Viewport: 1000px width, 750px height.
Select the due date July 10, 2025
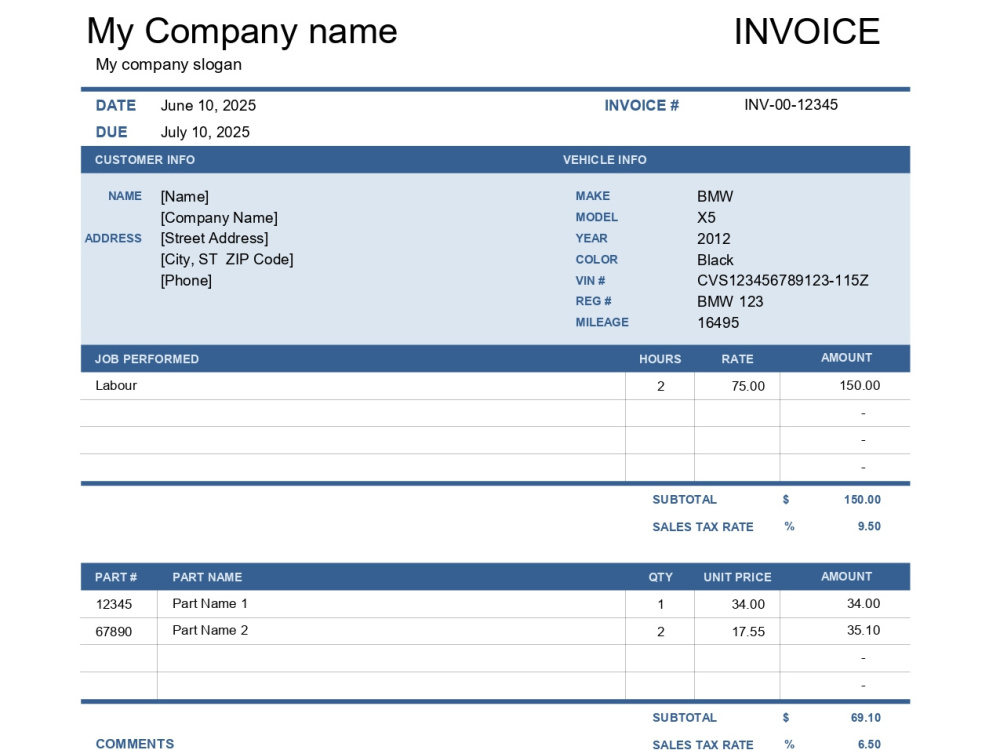205,132
